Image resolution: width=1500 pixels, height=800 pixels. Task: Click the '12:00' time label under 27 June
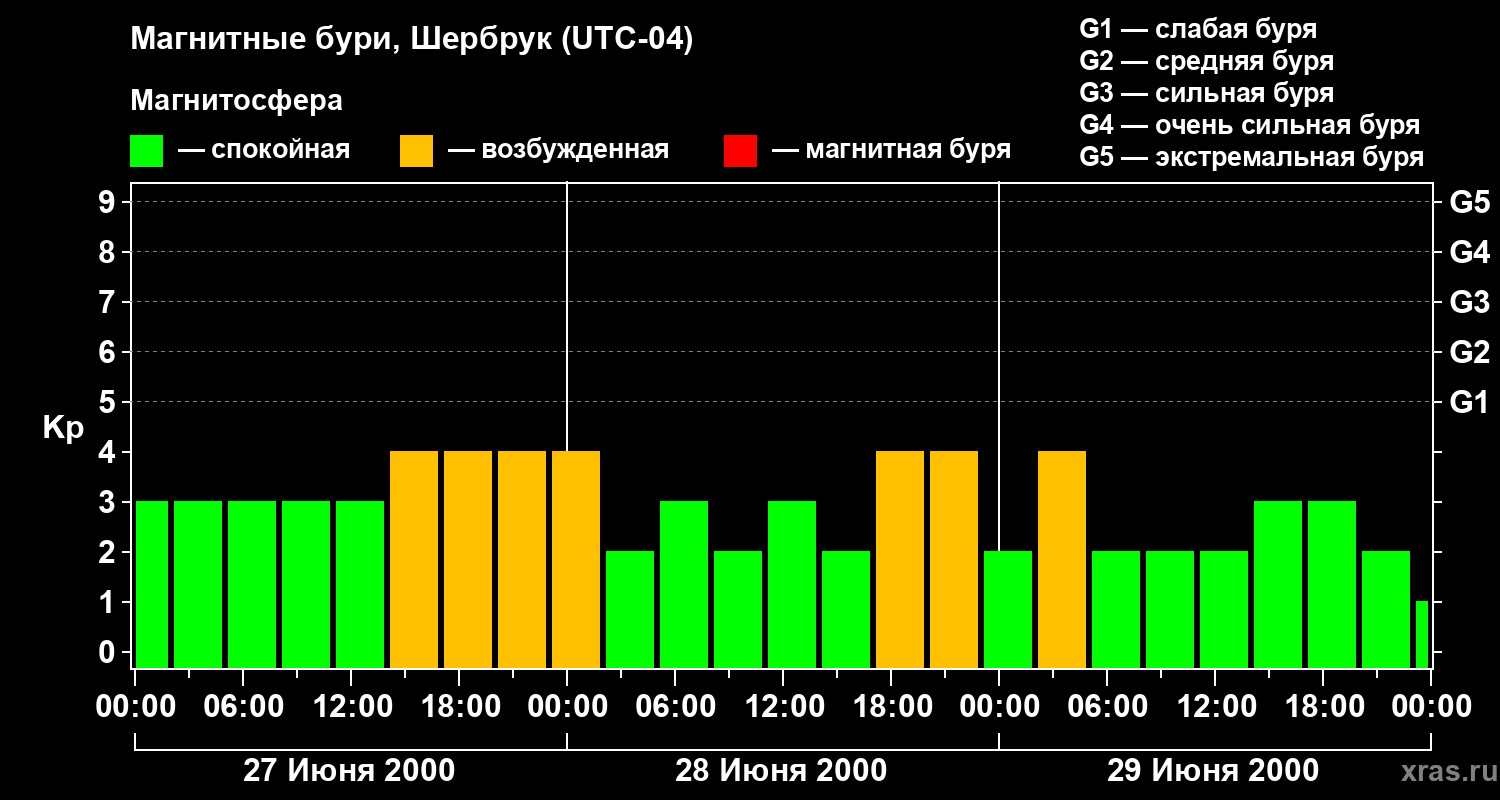point(351,707)
